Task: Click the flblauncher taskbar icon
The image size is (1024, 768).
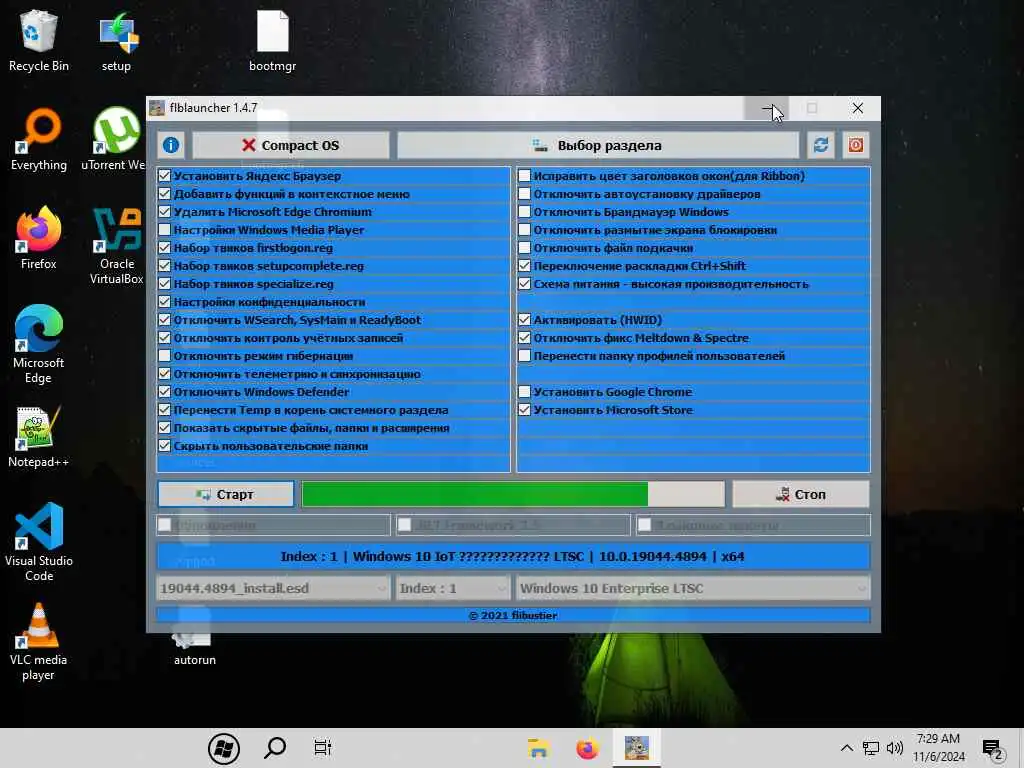Action: tap(637, 748)
